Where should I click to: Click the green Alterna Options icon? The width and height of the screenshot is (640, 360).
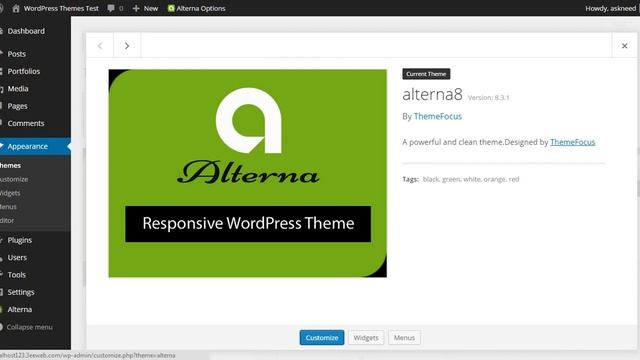coord(171,8)
